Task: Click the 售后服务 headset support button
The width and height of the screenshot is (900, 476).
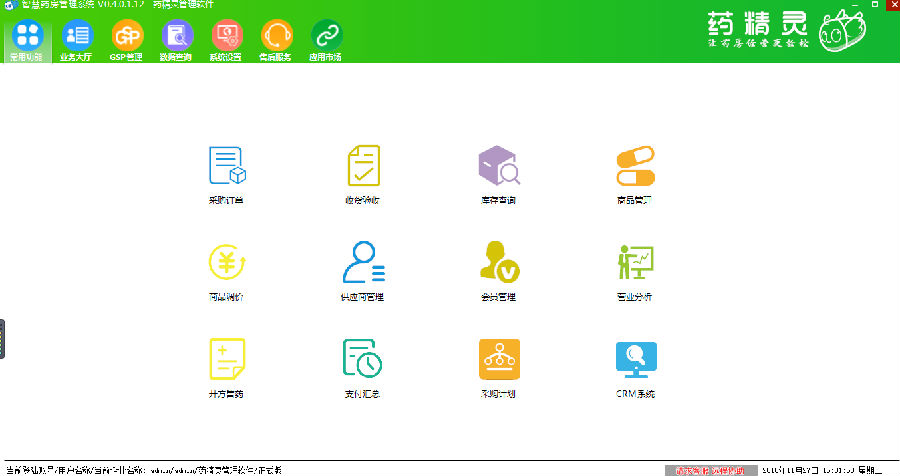Action: (x=276, y=38)
